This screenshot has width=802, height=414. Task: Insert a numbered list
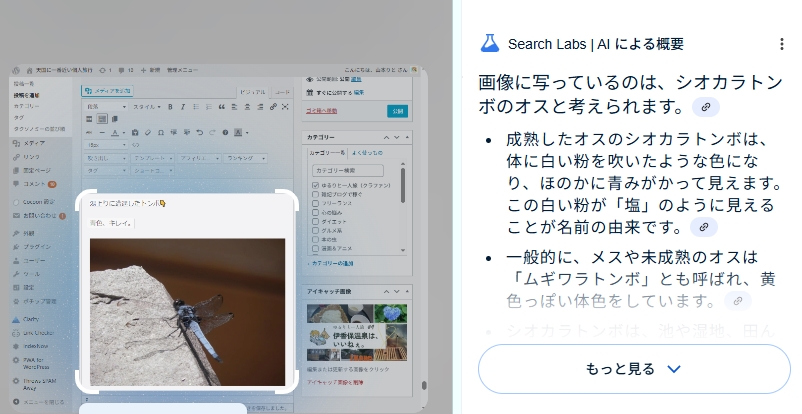209,107
